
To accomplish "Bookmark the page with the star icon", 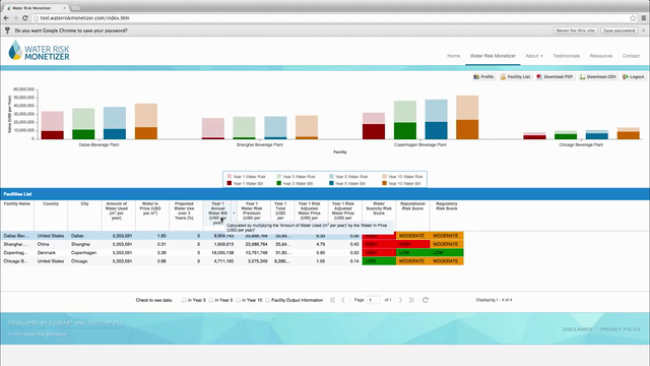I will [633, 18].
